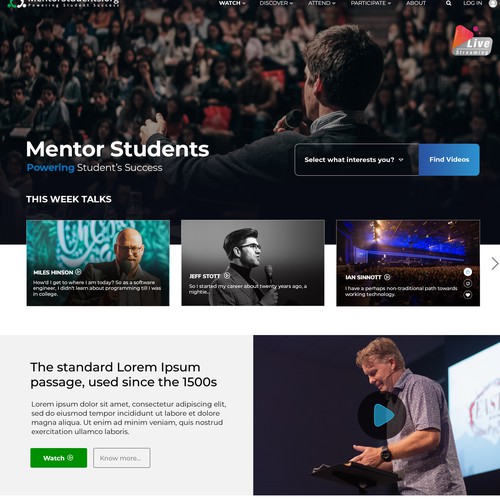
Task: Open the Watch menu dropdown
Action: [x=232, y=3]
